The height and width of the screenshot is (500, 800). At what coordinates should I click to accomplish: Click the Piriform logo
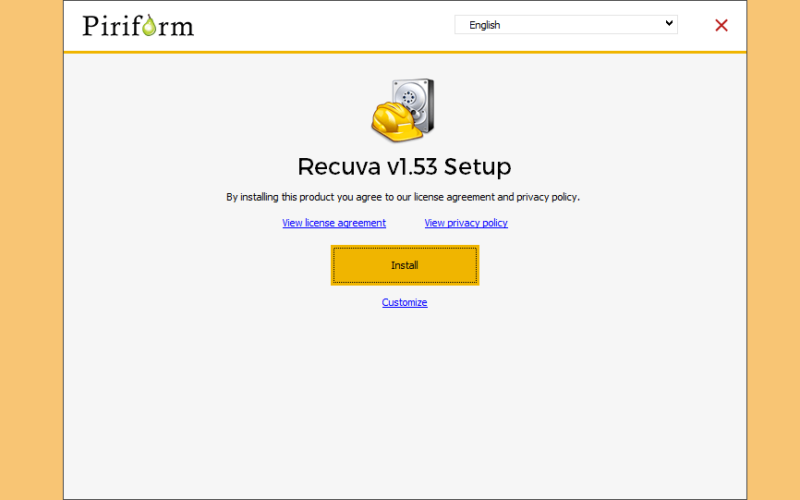(x=138, y=26)
